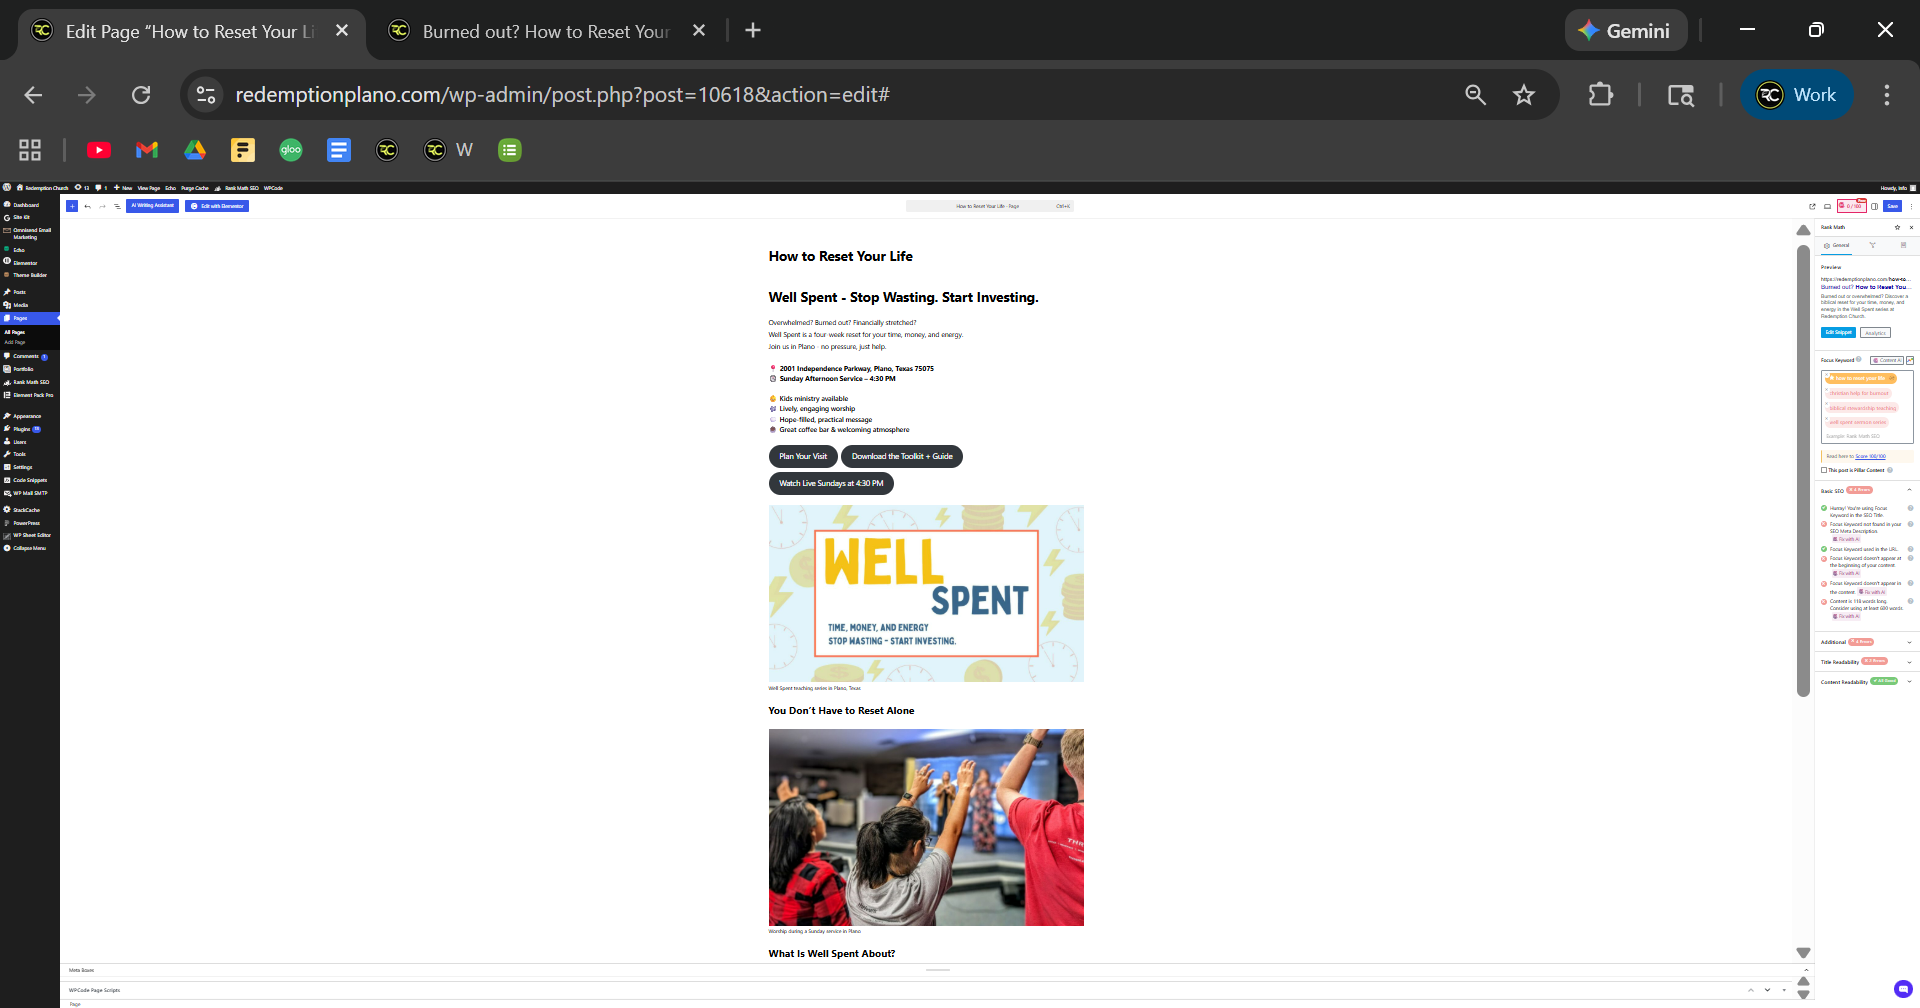Switch to the Burned out browser tab
This screenshot has height=1008, width=1920.
pos(545,31)
